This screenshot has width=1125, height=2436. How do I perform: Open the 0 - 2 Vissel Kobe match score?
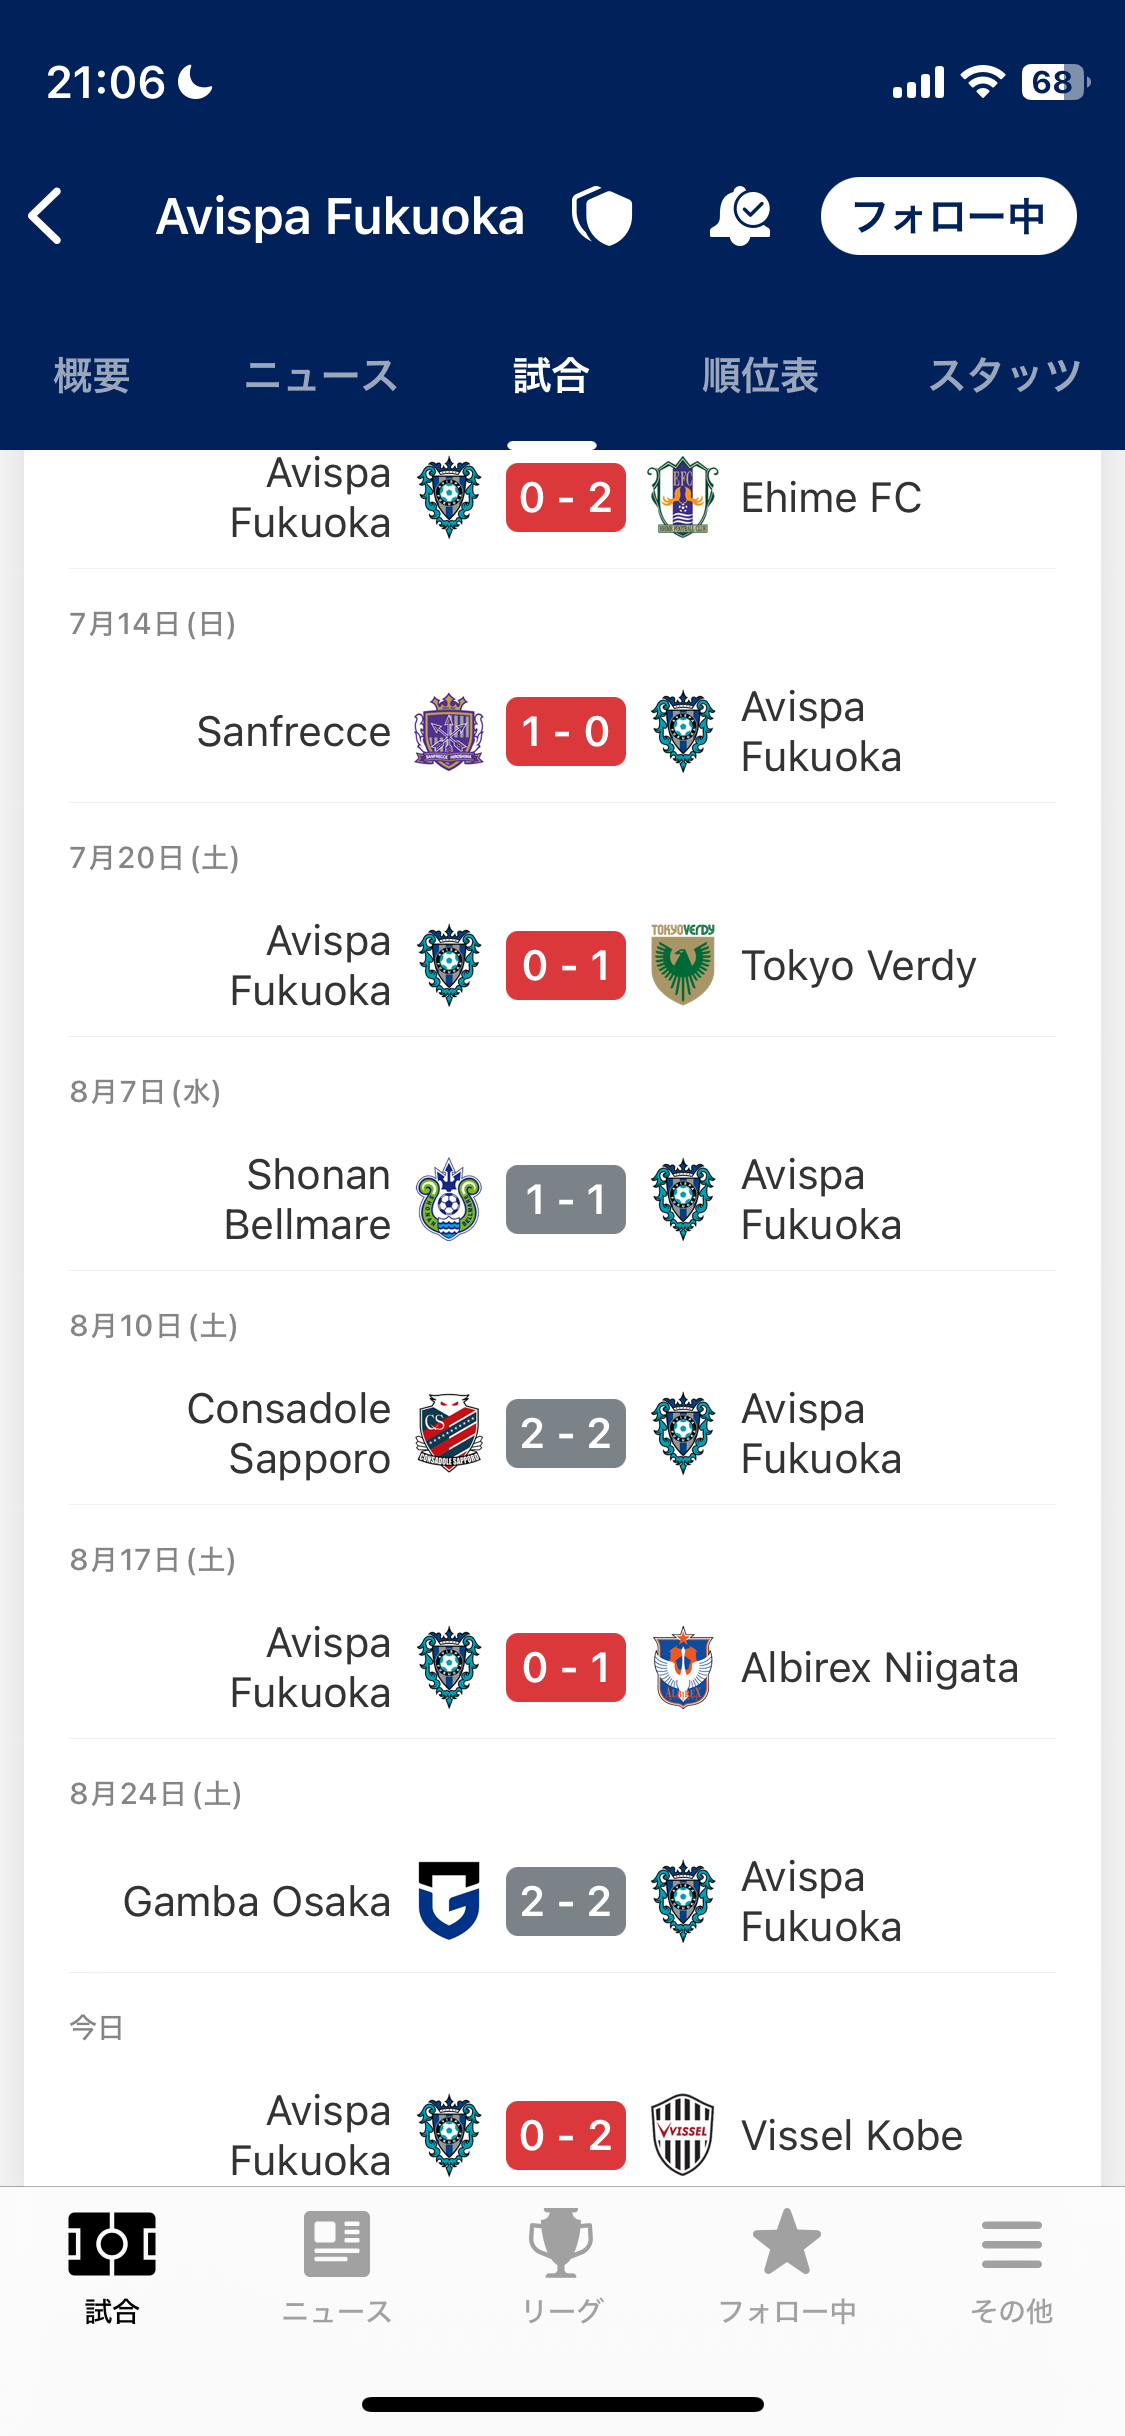(566, 2135)
